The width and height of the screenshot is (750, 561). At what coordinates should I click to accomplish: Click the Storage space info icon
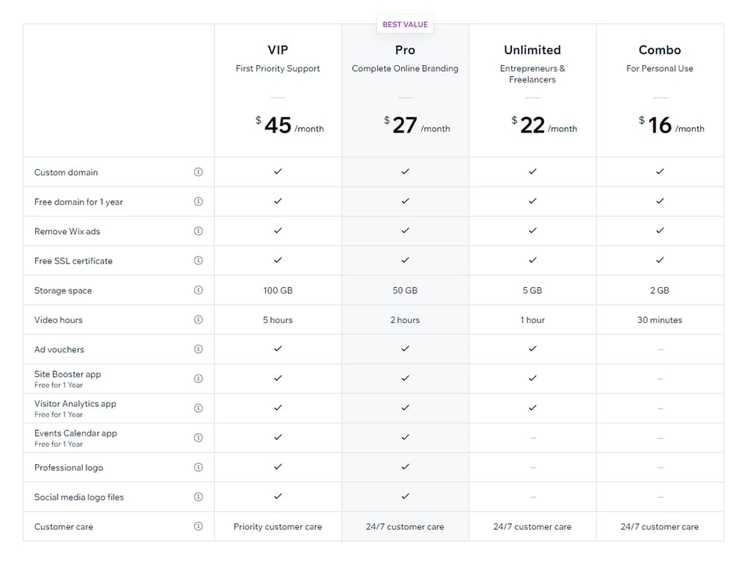point(198,290)
